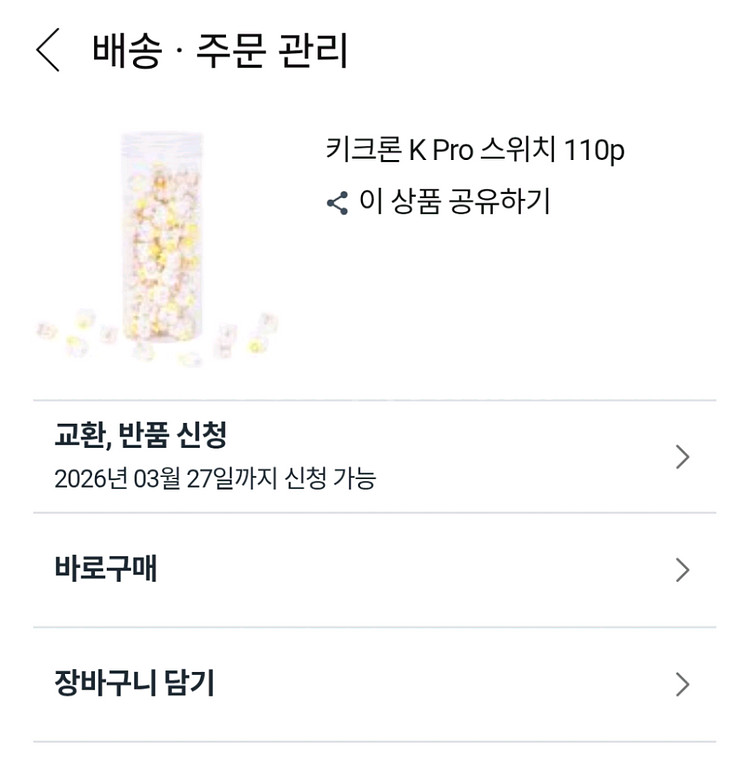The width and height of the screenshot is (750, 767).
Task: Click the 신청 가능 subtitle under exchange row
Action: (330, 478)
